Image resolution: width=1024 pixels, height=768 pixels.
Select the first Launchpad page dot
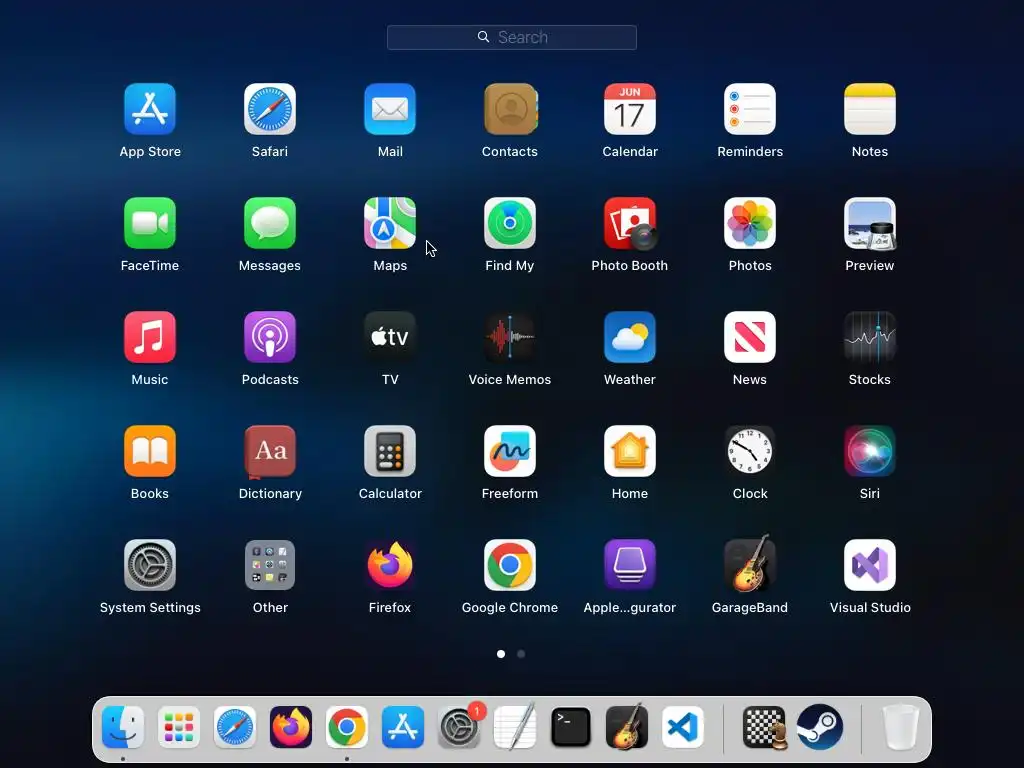[x=501, y=654]
